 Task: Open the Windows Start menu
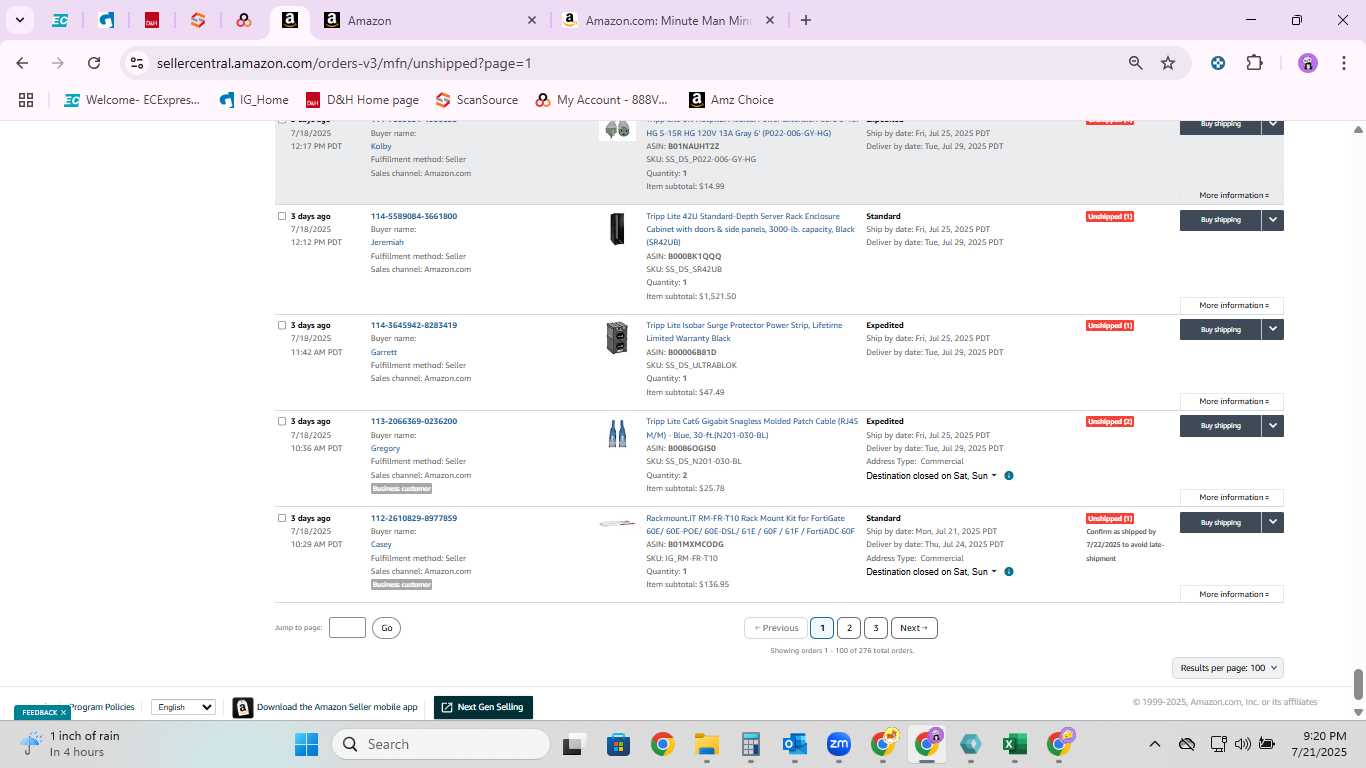coord(306,744)
